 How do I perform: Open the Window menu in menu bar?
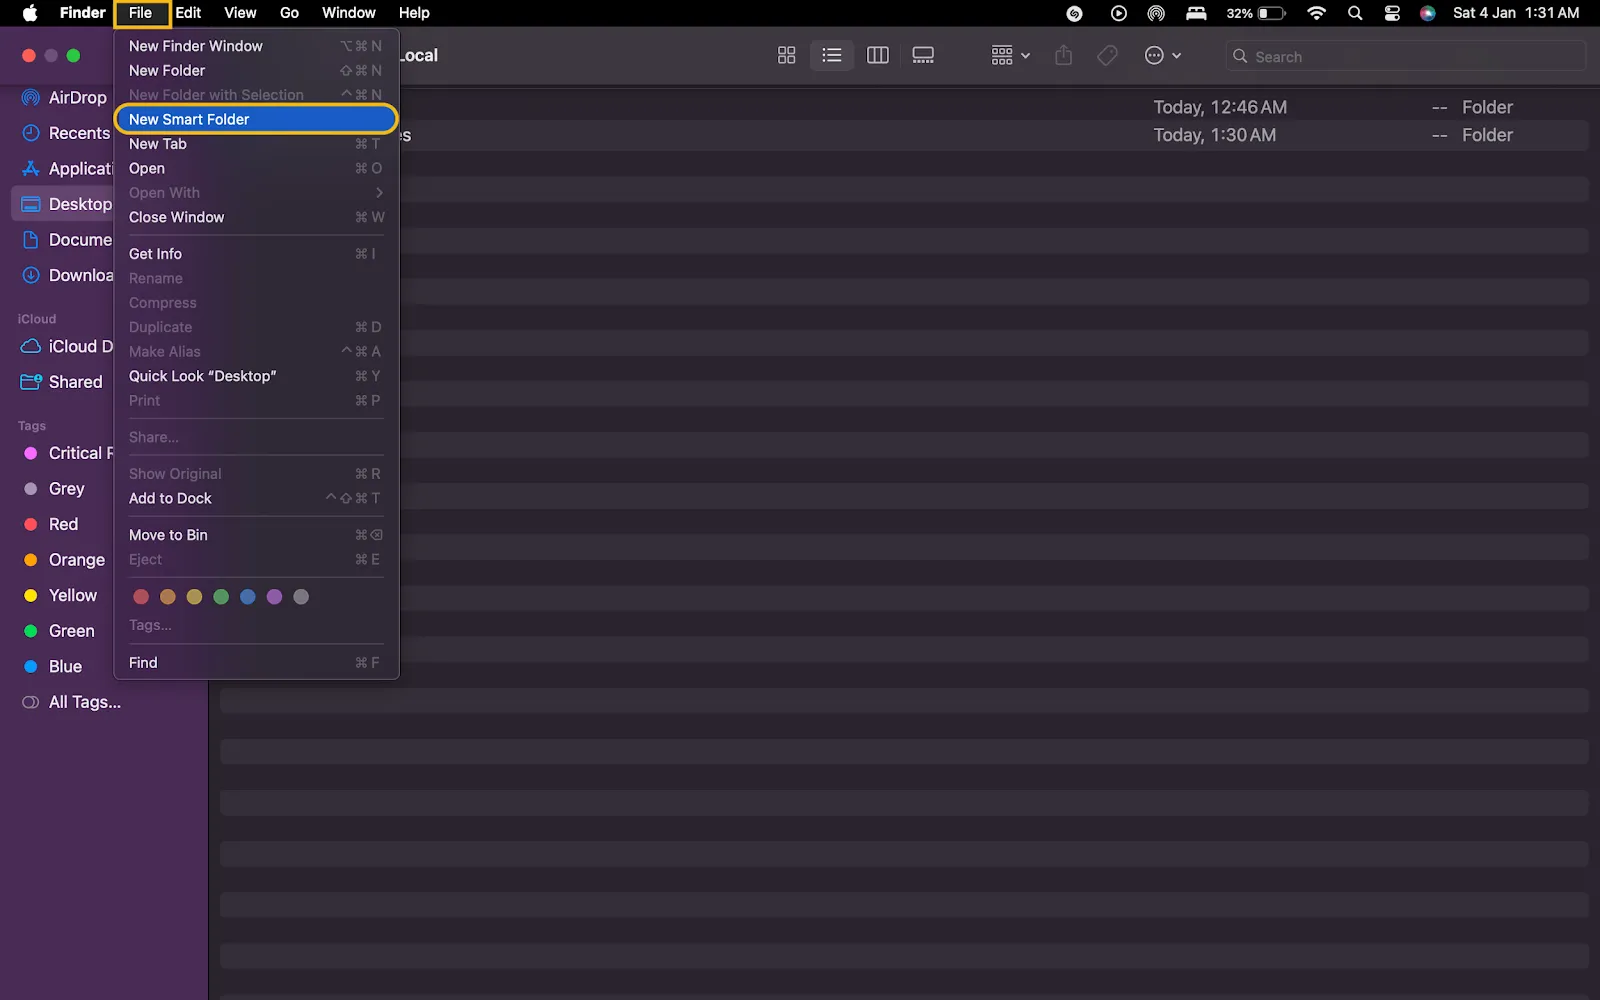(349, 13)
